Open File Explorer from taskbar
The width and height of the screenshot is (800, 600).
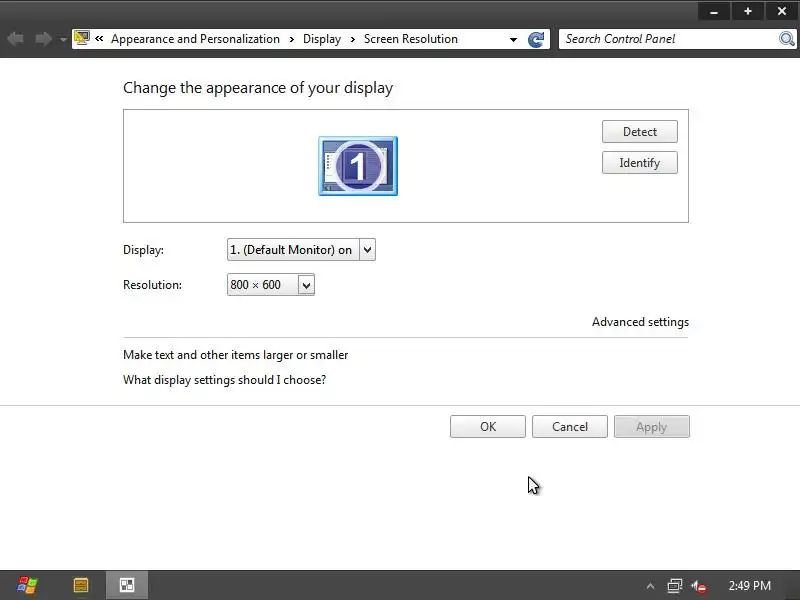coord(81,585)
